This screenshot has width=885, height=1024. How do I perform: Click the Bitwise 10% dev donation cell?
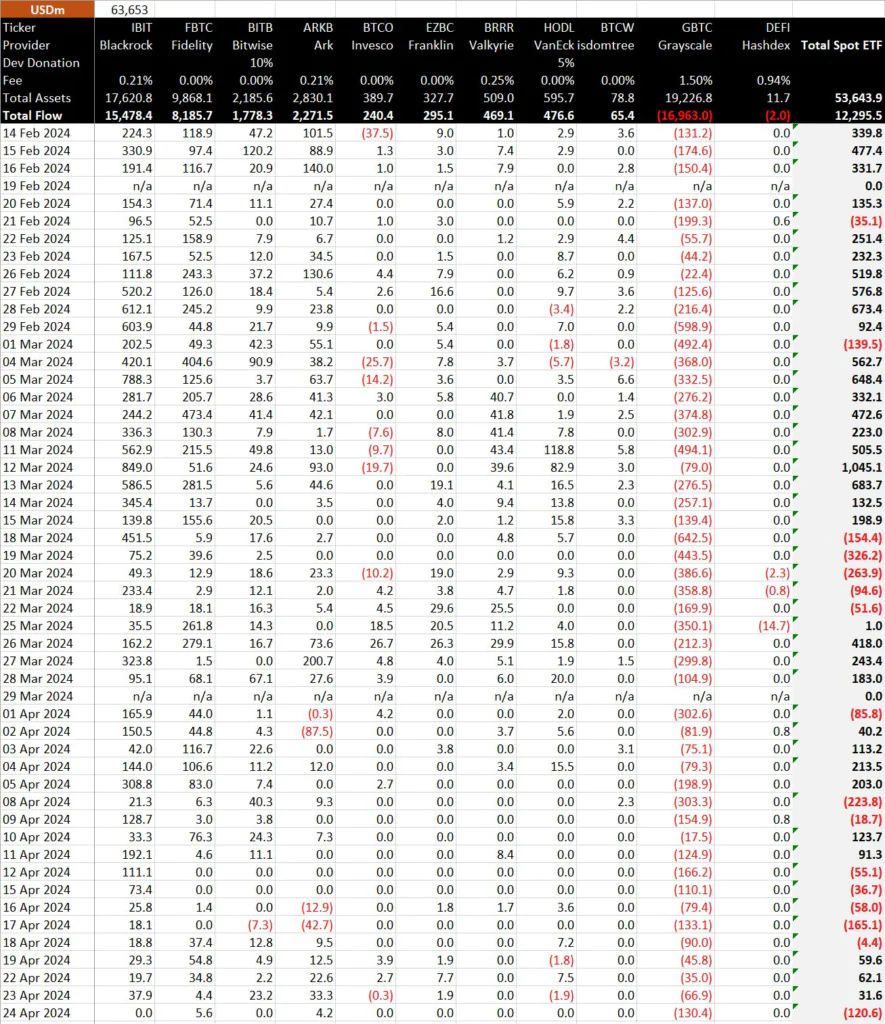pyautogui.click(x=261, y=63)
